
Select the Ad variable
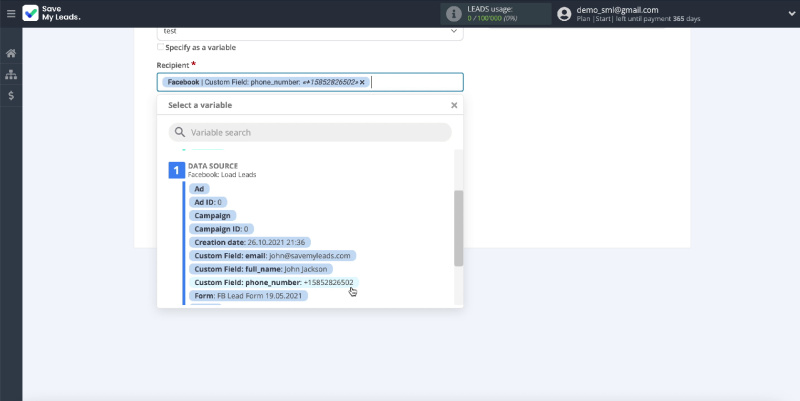(x=199, y=189)
